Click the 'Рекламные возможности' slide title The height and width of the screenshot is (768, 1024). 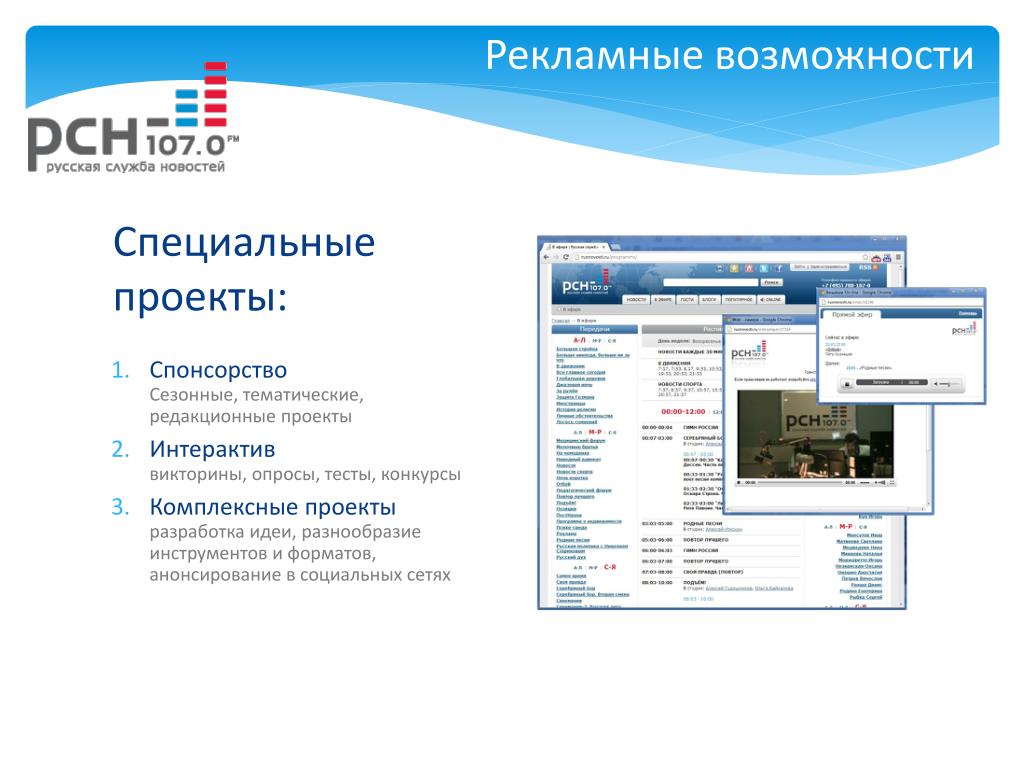729,55
